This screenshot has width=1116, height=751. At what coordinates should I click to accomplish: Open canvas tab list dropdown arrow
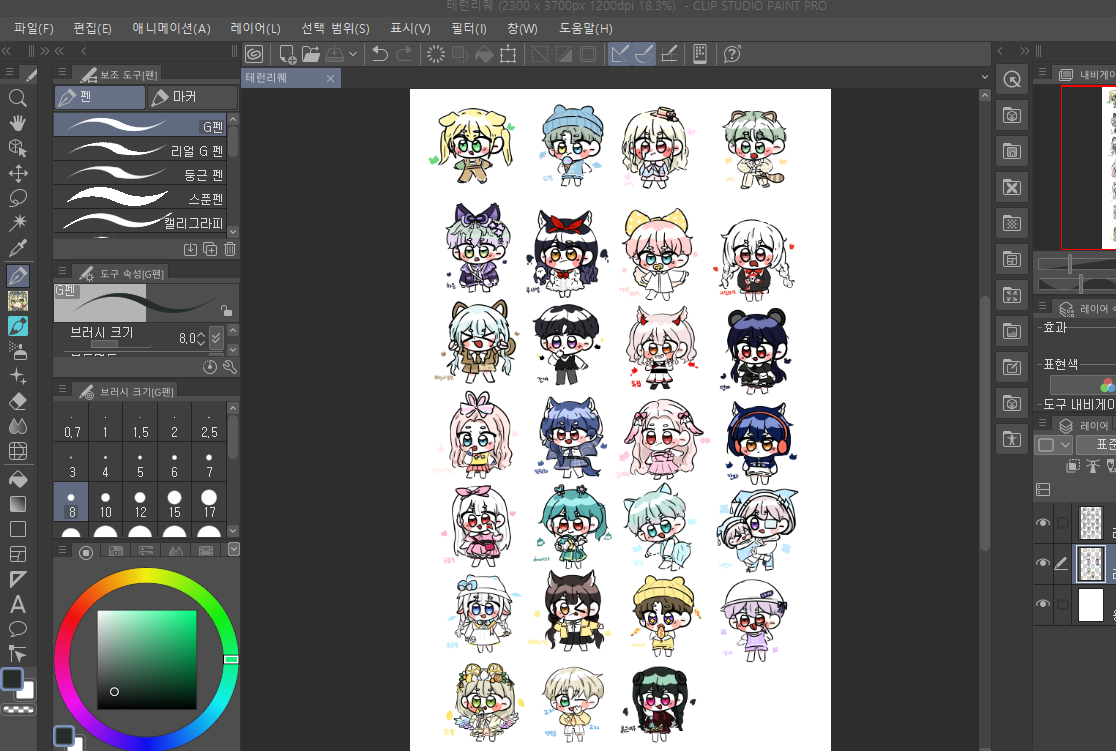(x=985, y=77)
